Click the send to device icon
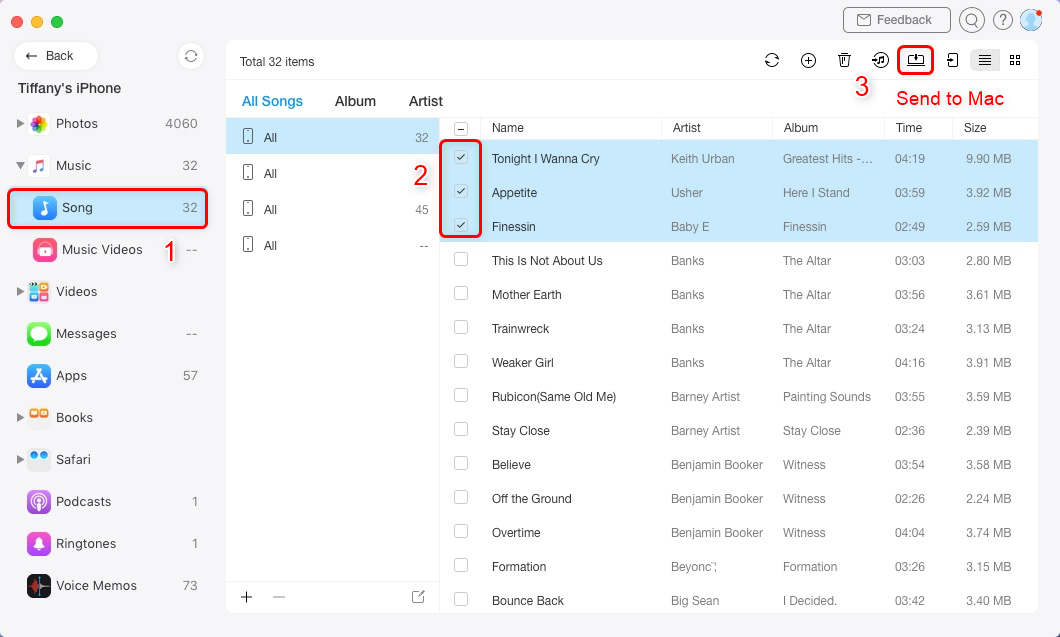This screenshot has height=637, width=1060. tap(952, 60)
